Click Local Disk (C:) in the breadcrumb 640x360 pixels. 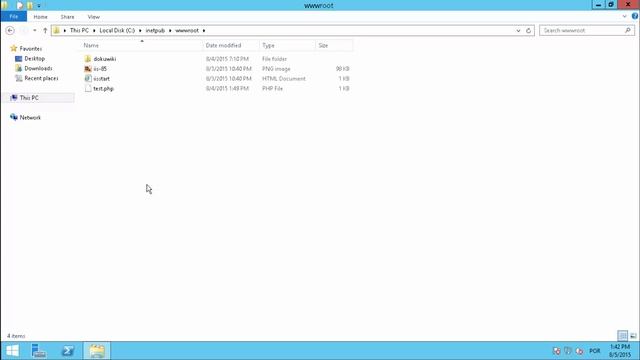pyautogui.click(x=117, y=31)
